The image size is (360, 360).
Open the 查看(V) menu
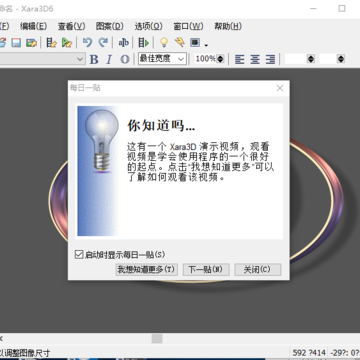tap(72, 26)
